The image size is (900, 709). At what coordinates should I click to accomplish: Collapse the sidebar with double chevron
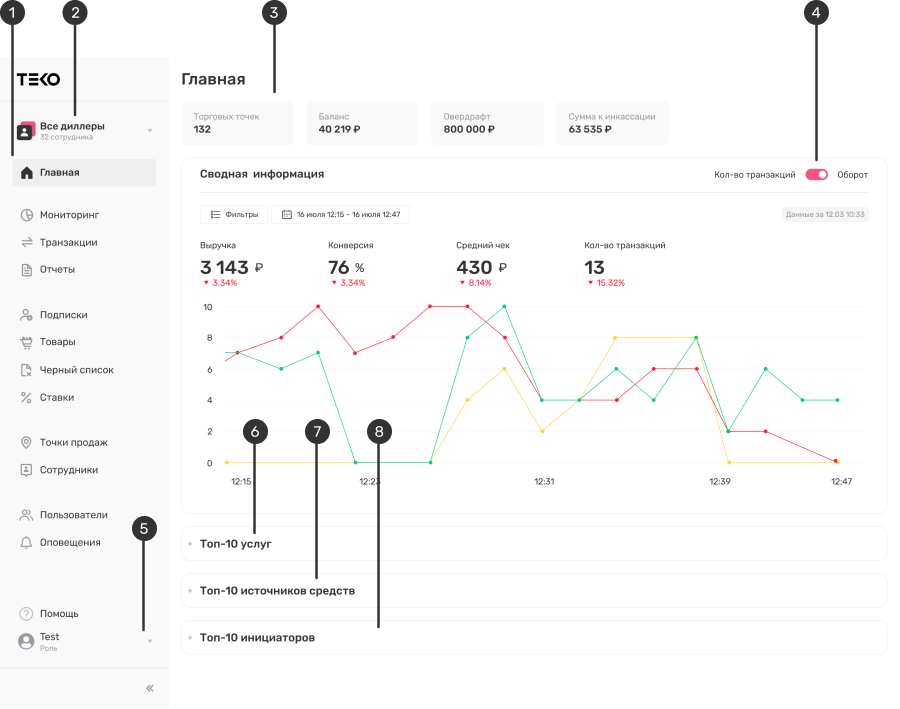(x=150, y=688)
